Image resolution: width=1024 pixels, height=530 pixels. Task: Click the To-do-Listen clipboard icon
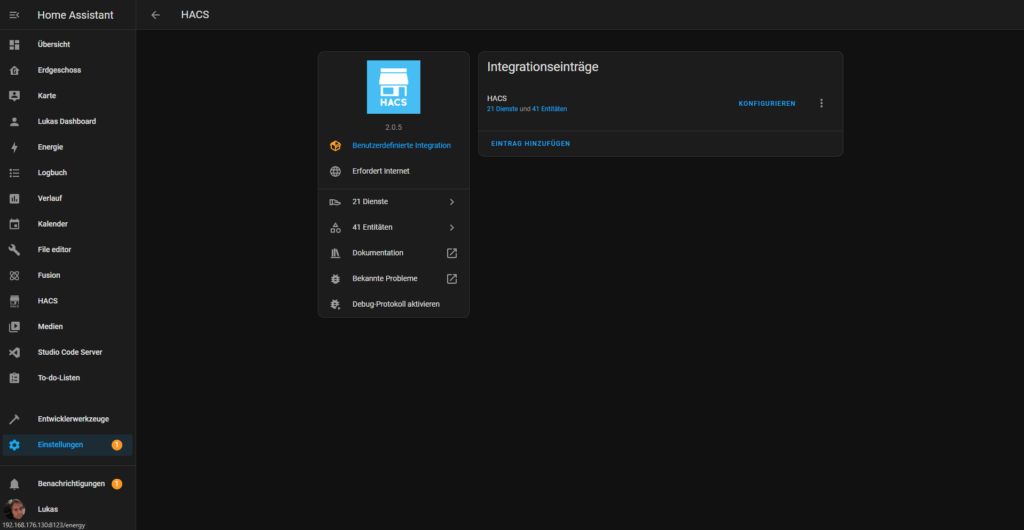(14, 378)
